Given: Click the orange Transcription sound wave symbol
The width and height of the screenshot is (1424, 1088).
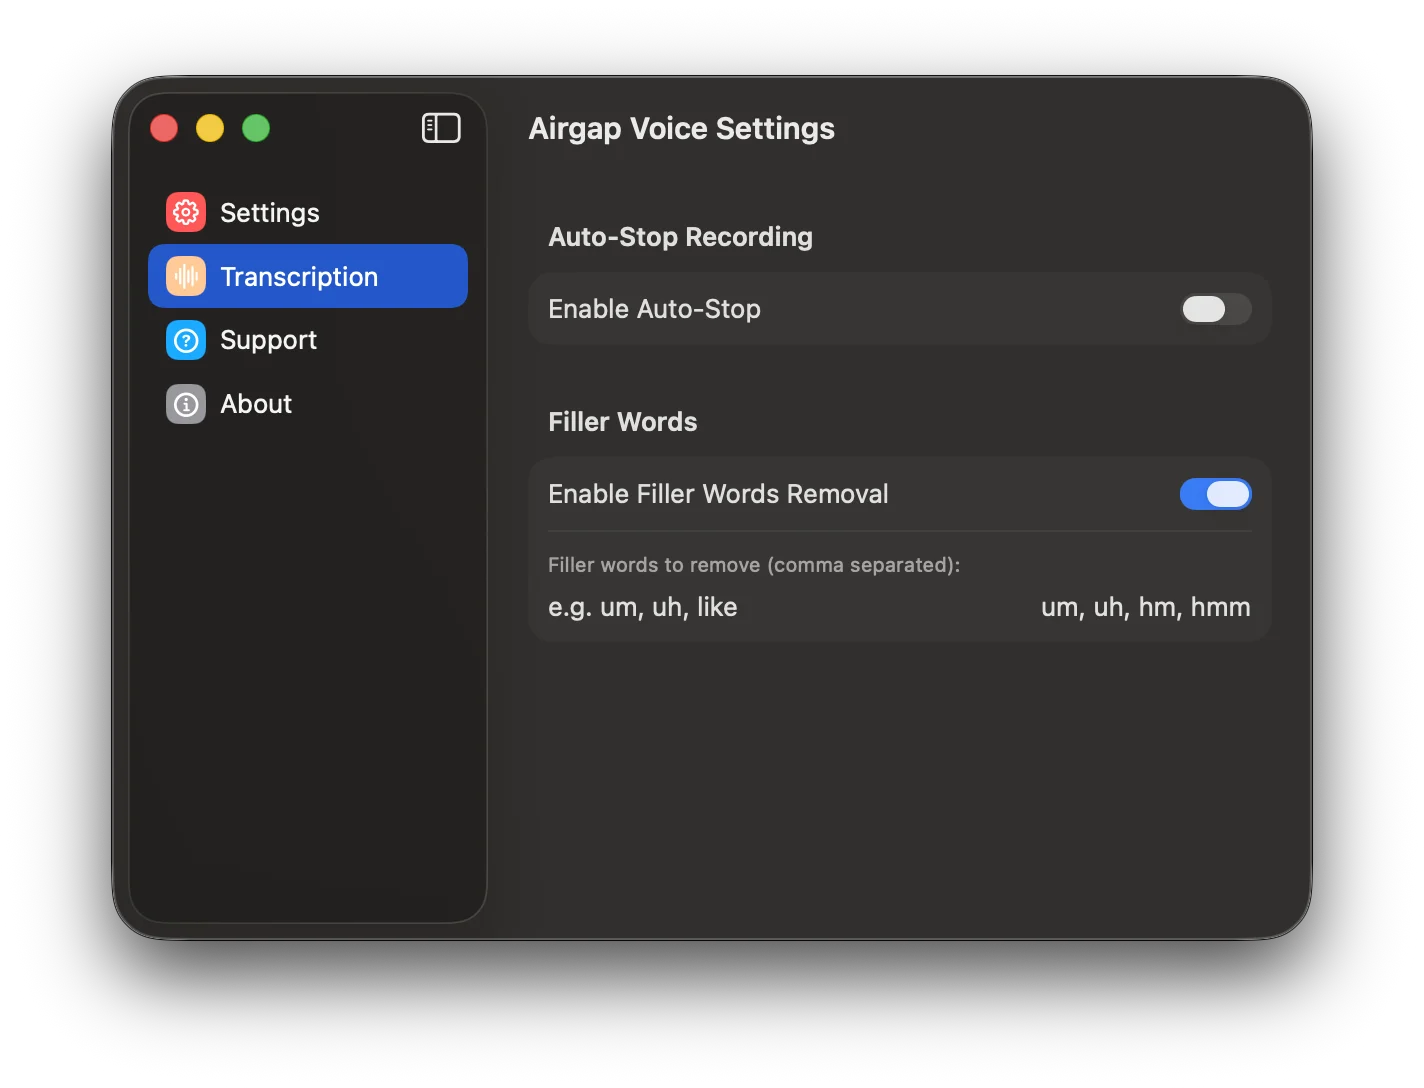Looking at the screenshot, I should tap(185, 276).
